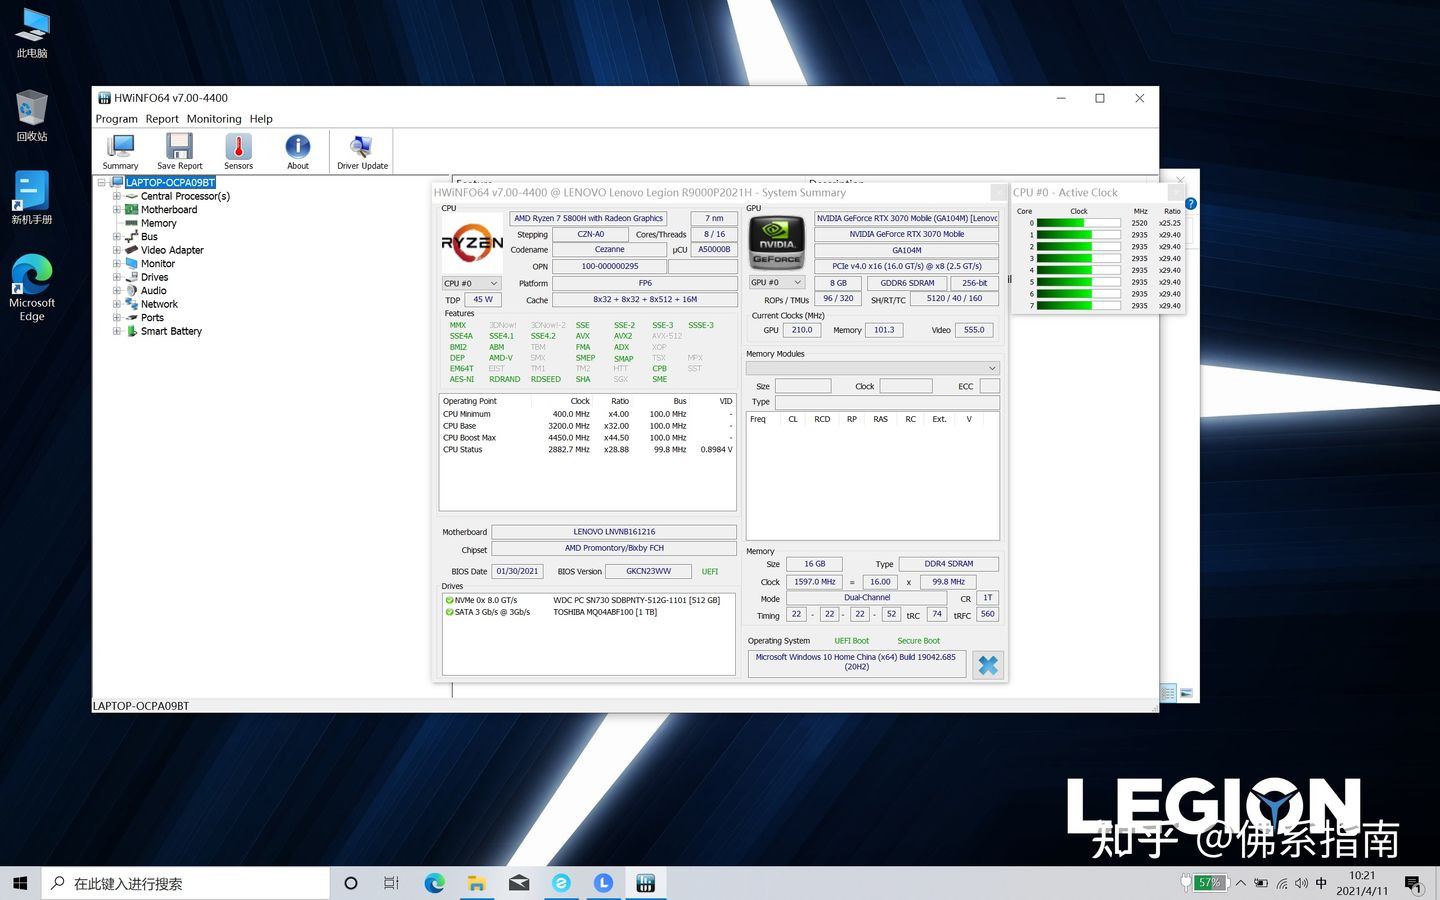Image resolution: width=1440 pixels, height=900 pixels.
Task: Click the Core 4 clock bar
Action: coord(1078,270)
